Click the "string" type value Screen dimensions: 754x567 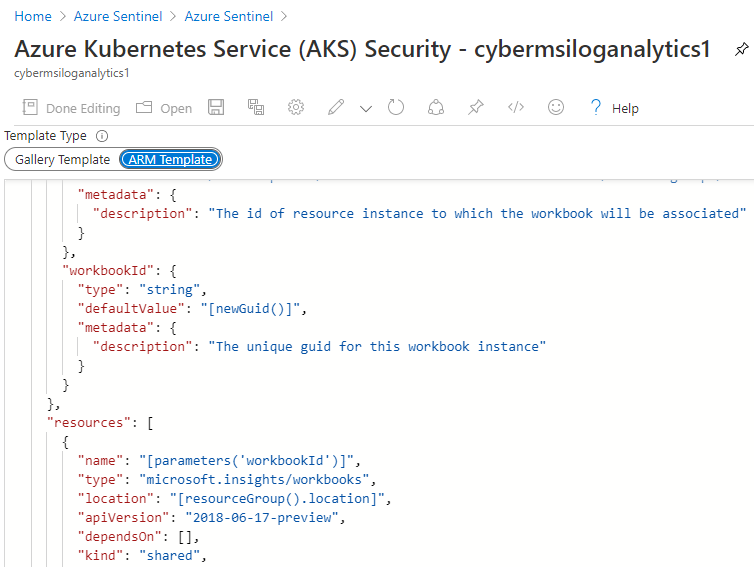(170, 290)
